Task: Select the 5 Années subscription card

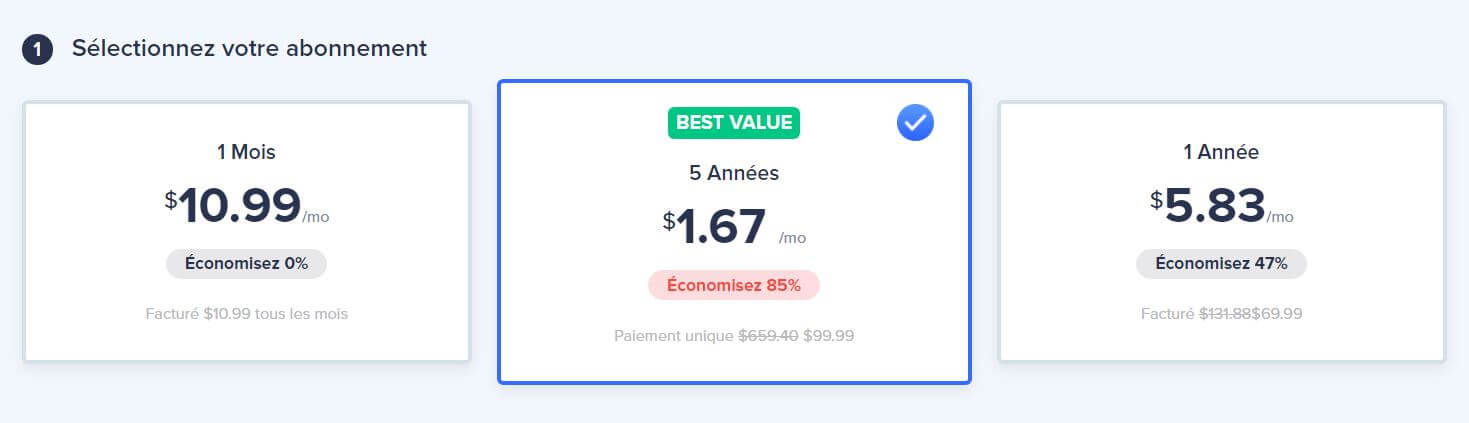Action: tap(734, 232)
